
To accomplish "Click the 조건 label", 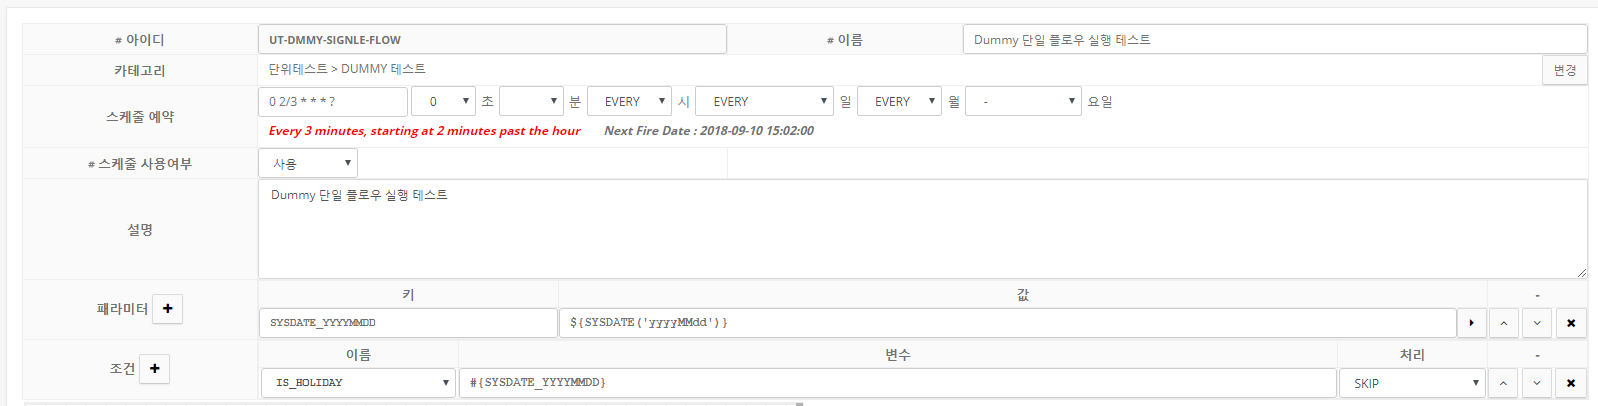I will coord(122,369).
